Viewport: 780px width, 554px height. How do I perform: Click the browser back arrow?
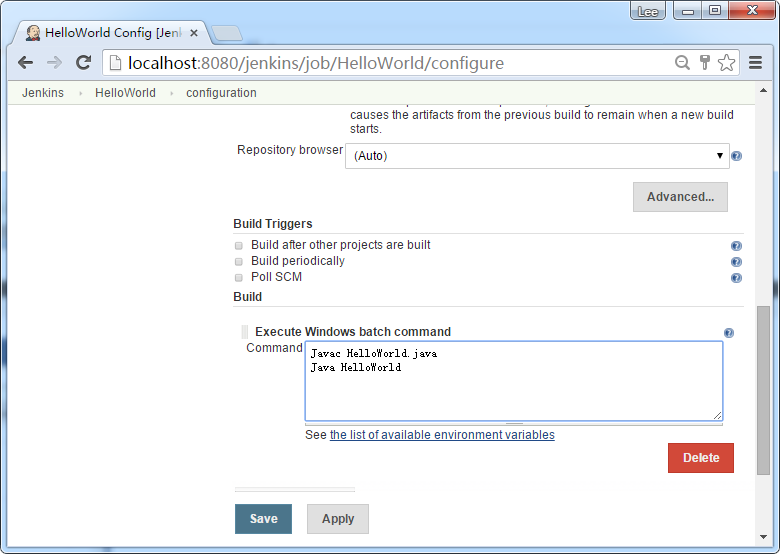[x=25, y=63]
